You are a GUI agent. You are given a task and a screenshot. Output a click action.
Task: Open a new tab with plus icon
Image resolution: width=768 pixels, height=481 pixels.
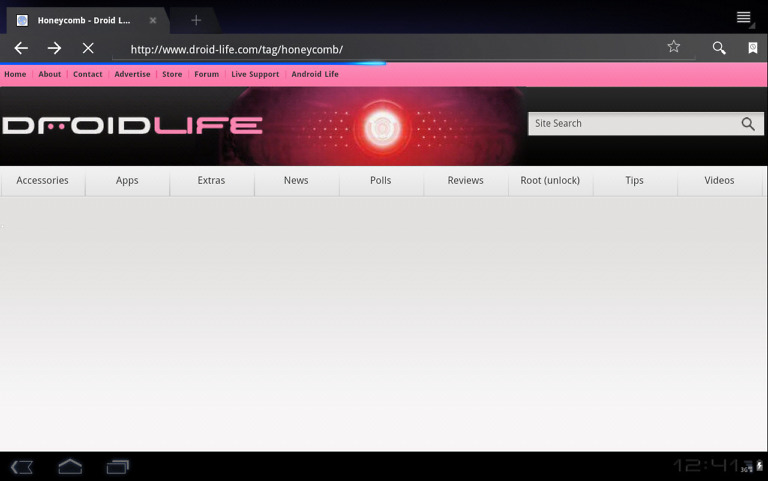pos(196,20)
